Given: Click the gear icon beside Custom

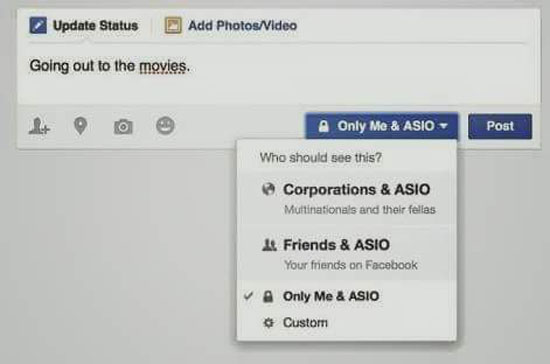Looking at the screenshot, I should (x=268, y=323).
